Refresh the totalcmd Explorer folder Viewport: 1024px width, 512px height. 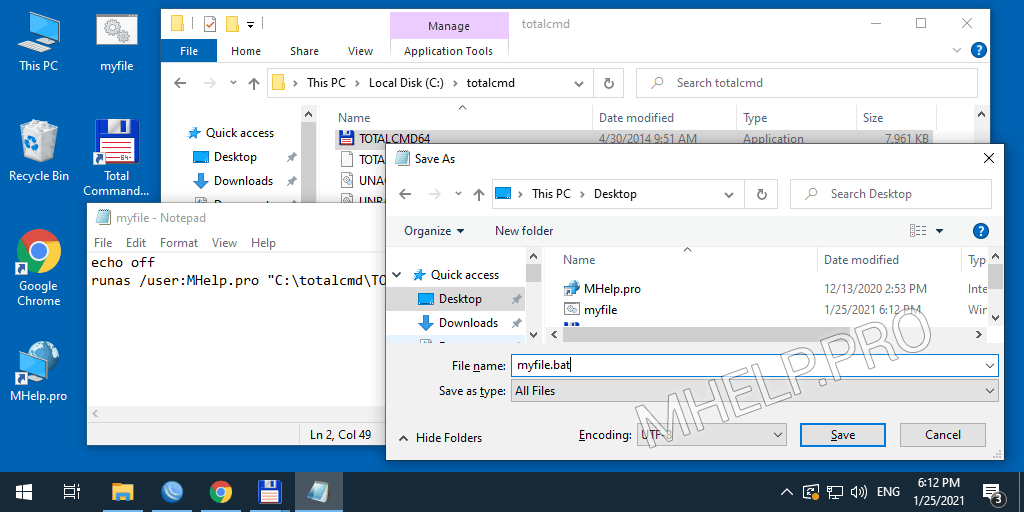point(609,83)
